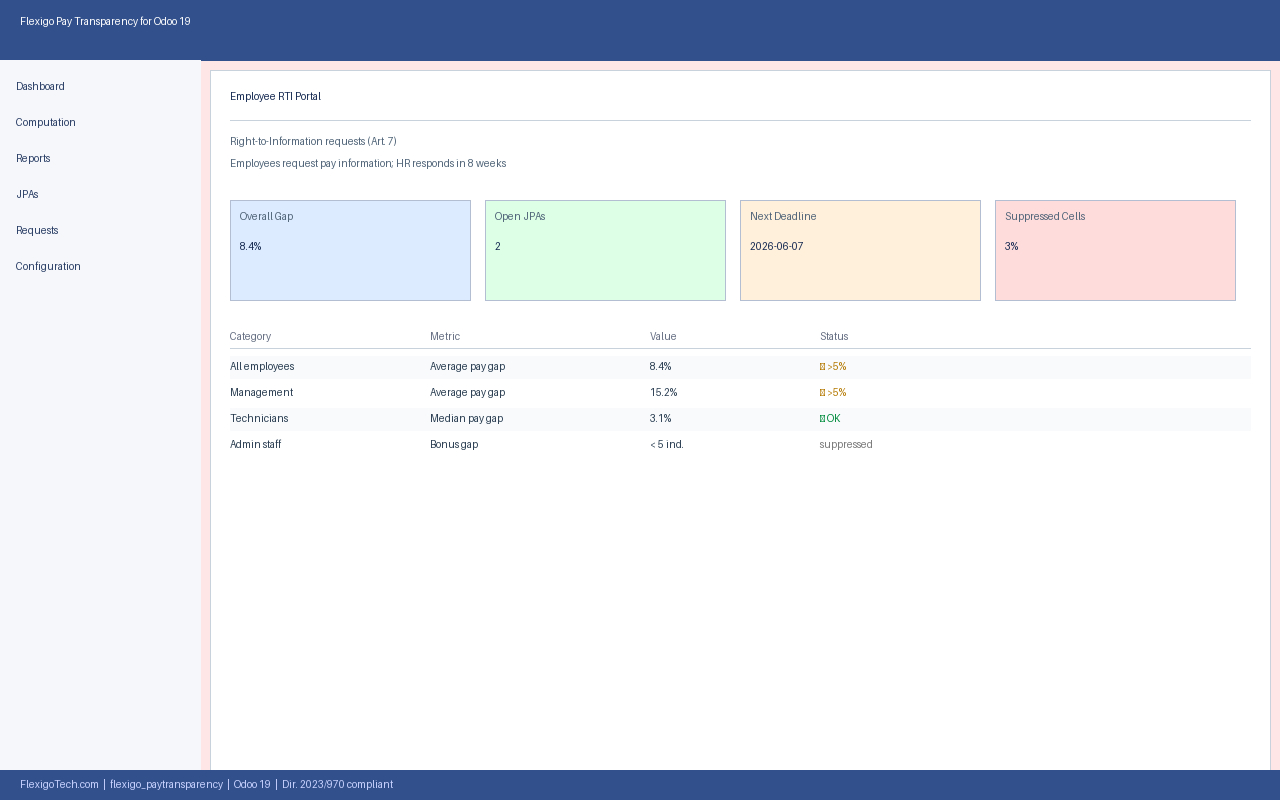Click the Employee RTI Portal heading
This screenshot has width=1280, height=800.
point(275,97)
